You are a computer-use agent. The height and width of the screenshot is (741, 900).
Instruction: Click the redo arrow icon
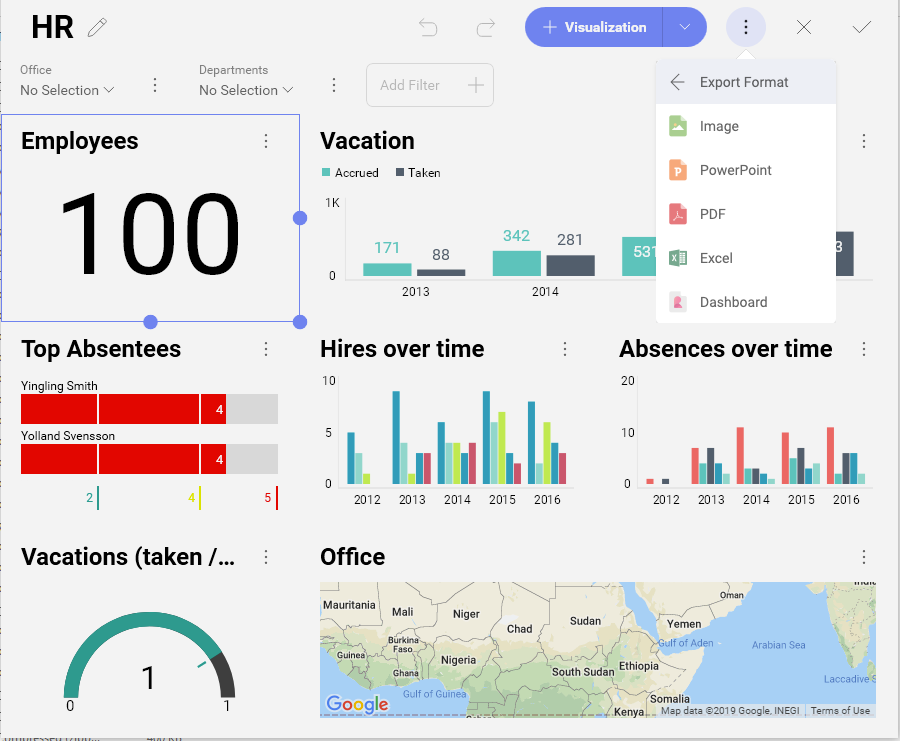486,28
